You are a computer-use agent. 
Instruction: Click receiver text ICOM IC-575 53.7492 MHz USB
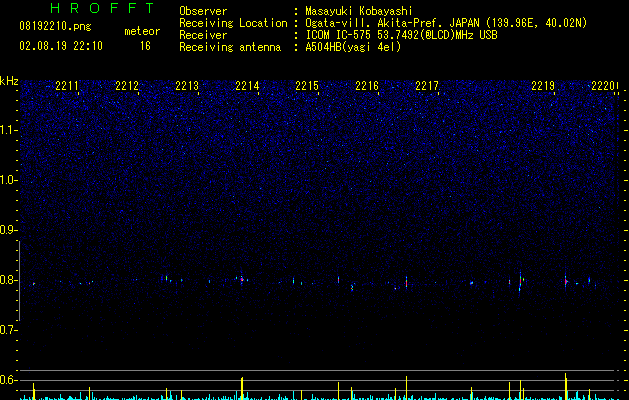(x=401, y=35)
